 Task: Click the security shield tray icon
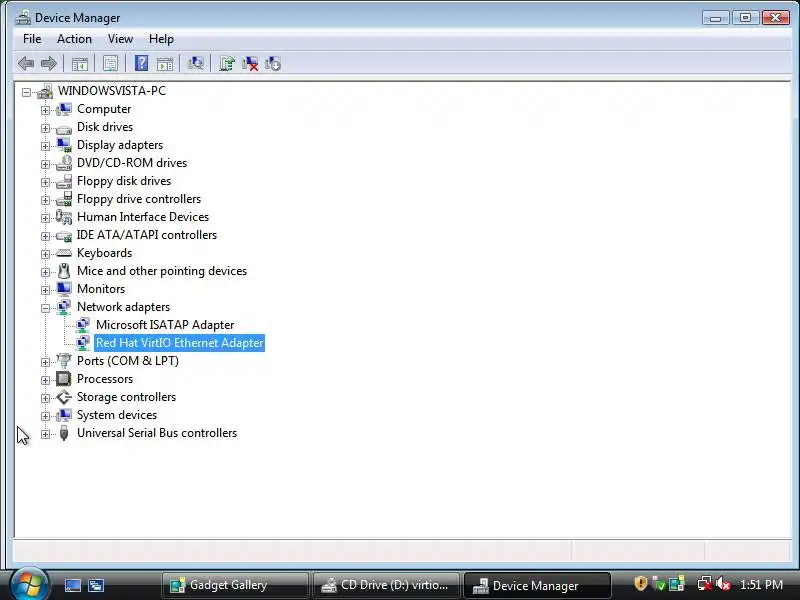[x=640, y=584]
